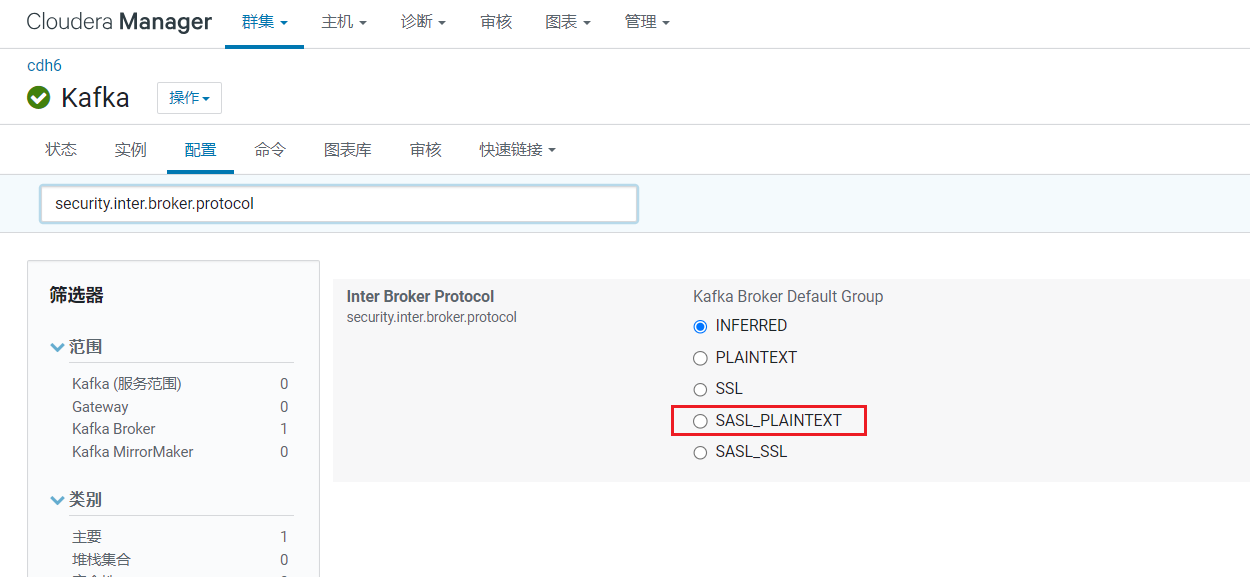Screen dimensions: 1250x577
Task: Open the 诊断 menu
Action: click(423, 22)
